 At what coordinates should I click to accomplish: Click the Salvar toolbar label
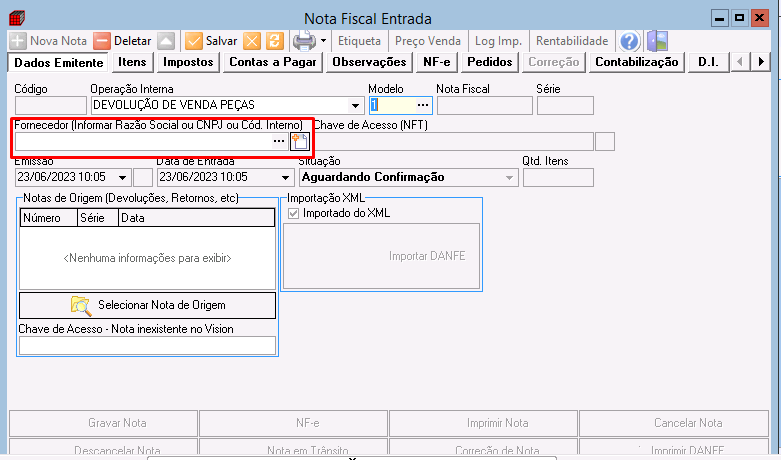coord(222,41)
